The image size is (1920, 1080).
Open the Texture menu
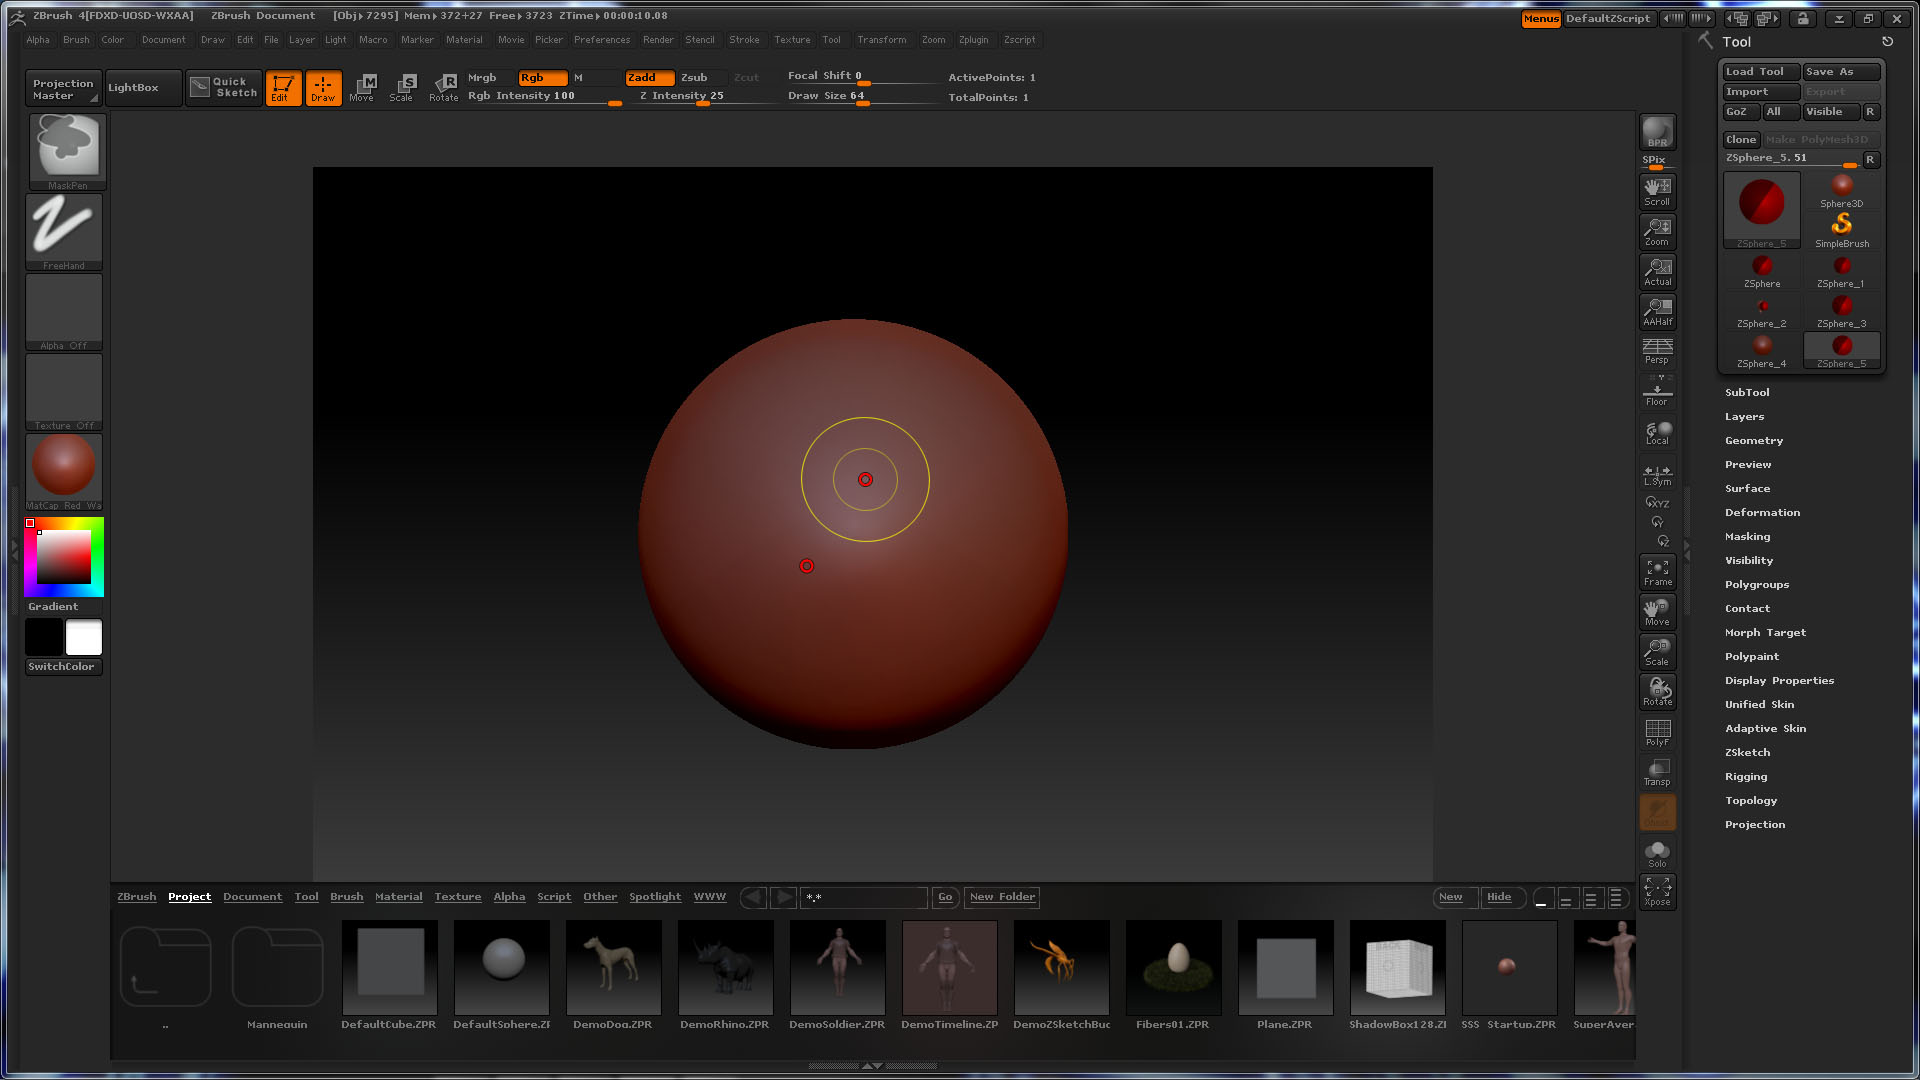pos(792,40)
